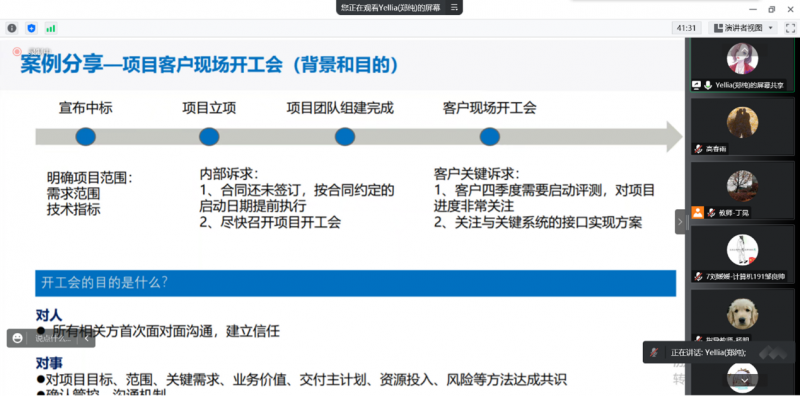Click the label 您正在观看Yellia的屏幕
Image resolution: width=800 pixels, height=396 pixels.
pos(391,8)
